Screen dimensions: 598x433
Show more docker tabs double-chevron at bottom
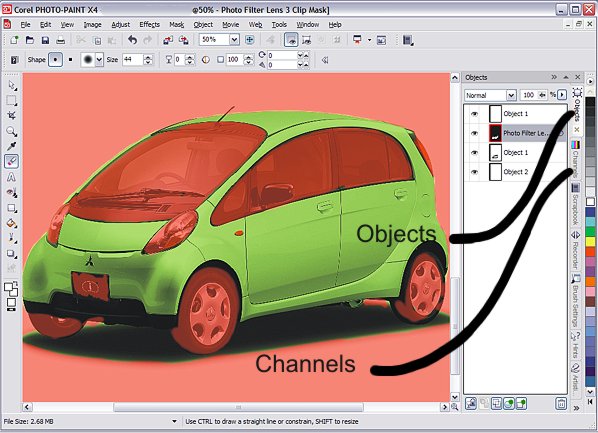coord(576,408)
